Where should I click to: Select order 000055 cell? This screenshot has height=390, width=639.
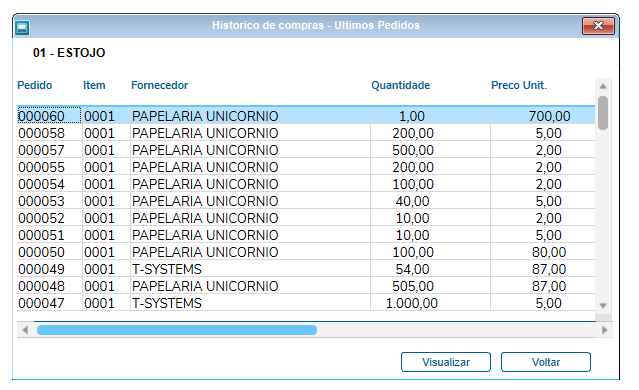coord(49,167)
